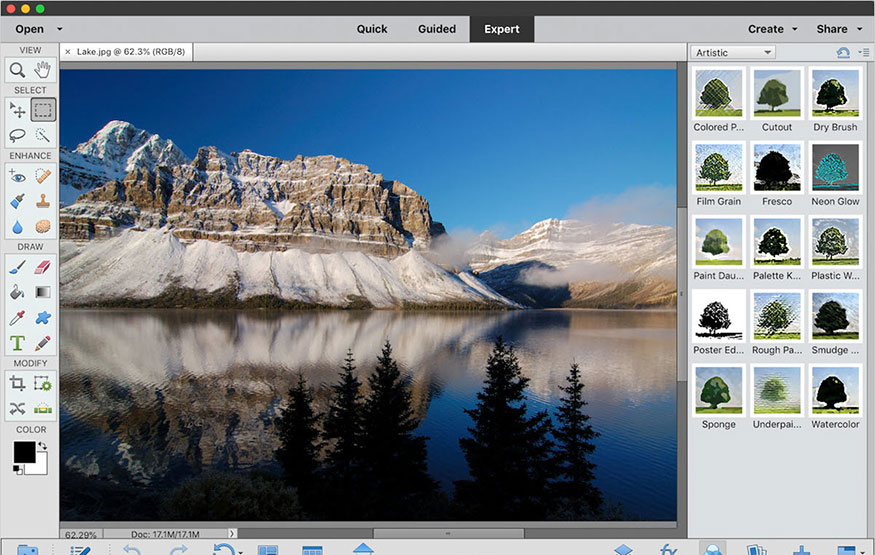Select the Gradient tool

tap(42, 292)
